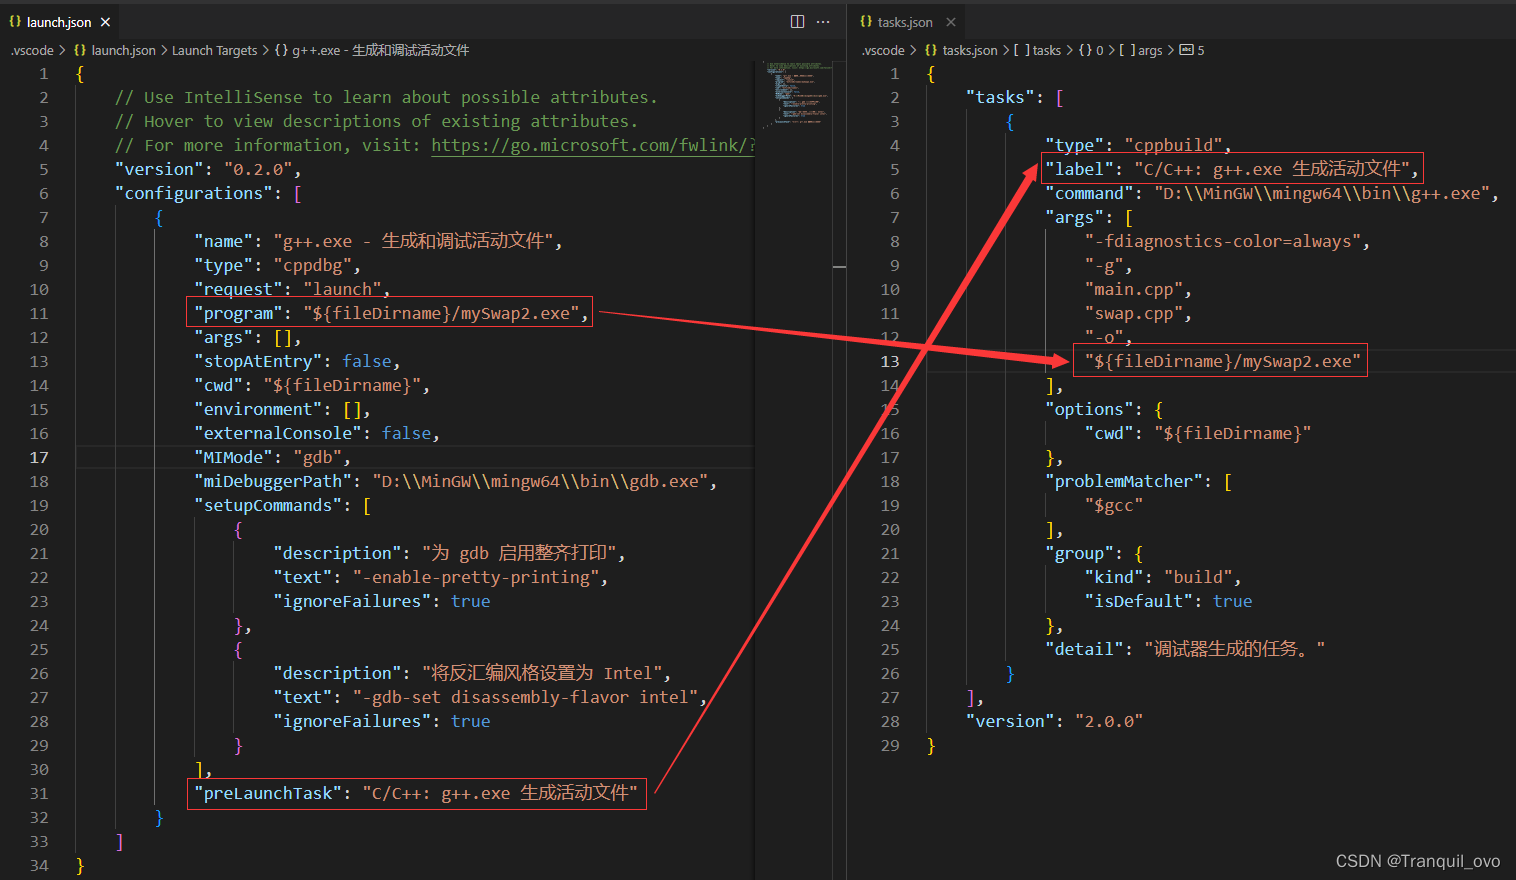Image resolution: width=1516 pixels, height=880 pixels.
Task: Click line number 17 in launch.json gutter
Action: 38,457
